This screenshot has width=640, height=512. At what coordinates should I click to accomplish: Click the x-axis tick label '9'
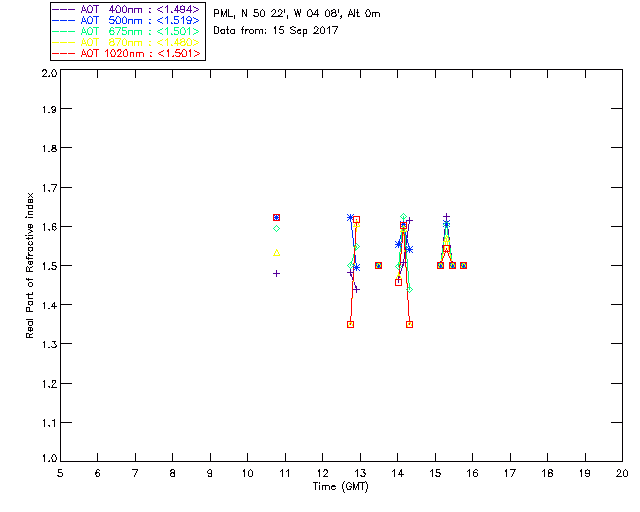[x=210, y=473]
